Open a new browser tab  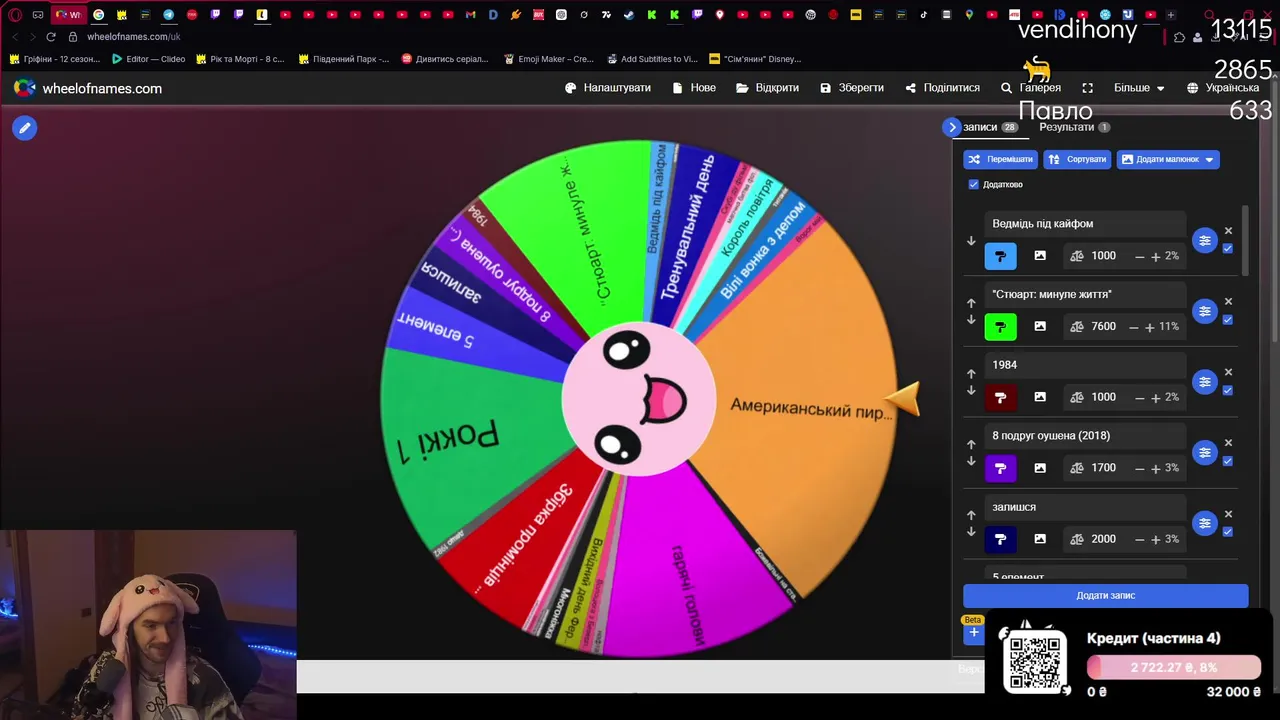(x=1170, y=15)
